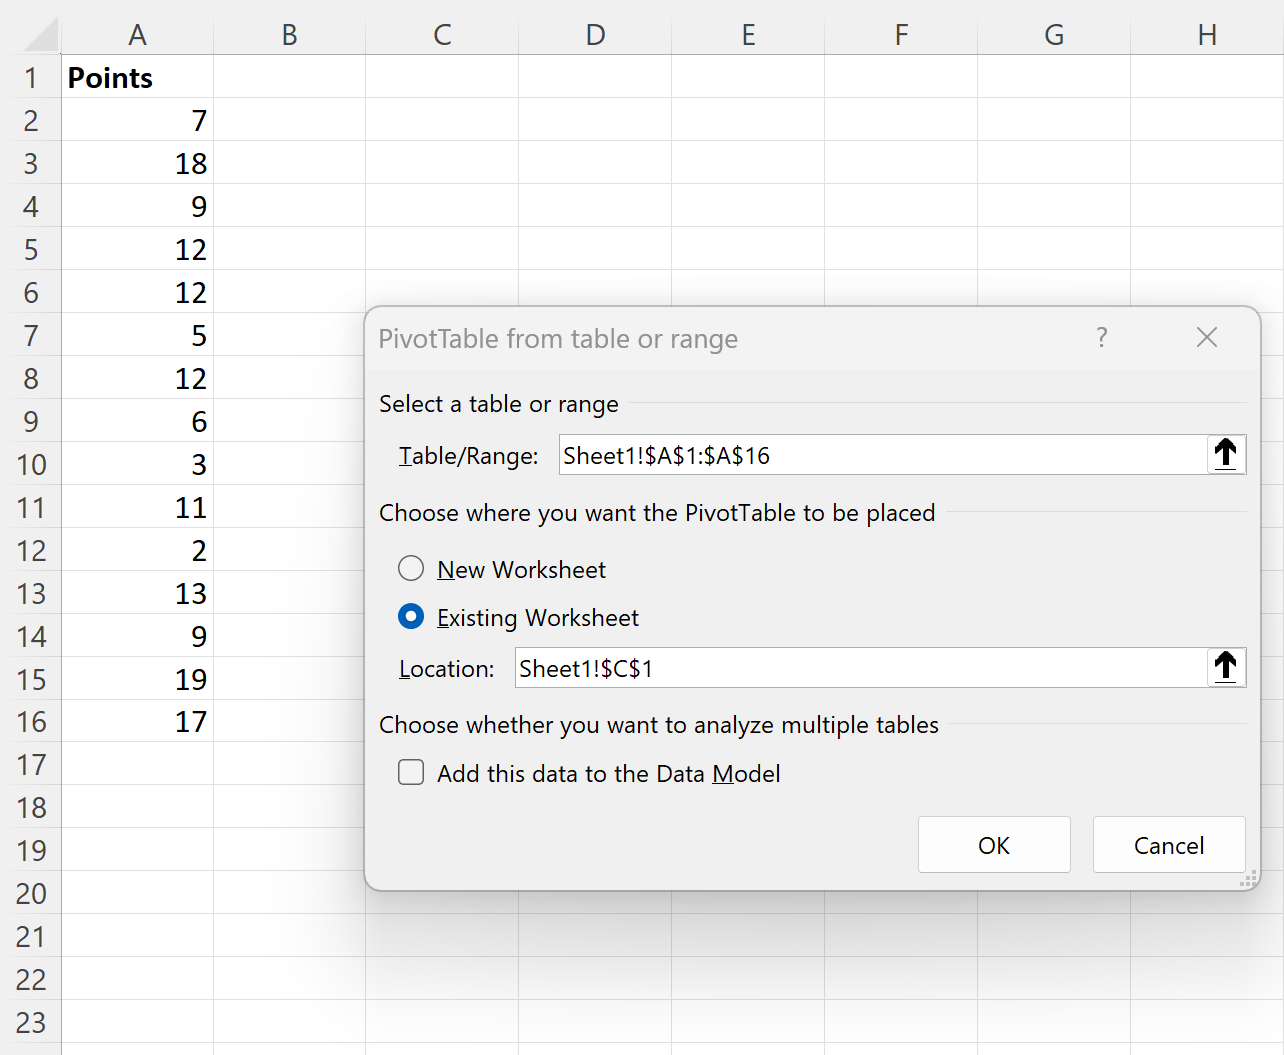The height and width of the screenshot is (1055, 1284).
Task: Click the select-all corner triangle of the sheet
Action: pos(41,35)
